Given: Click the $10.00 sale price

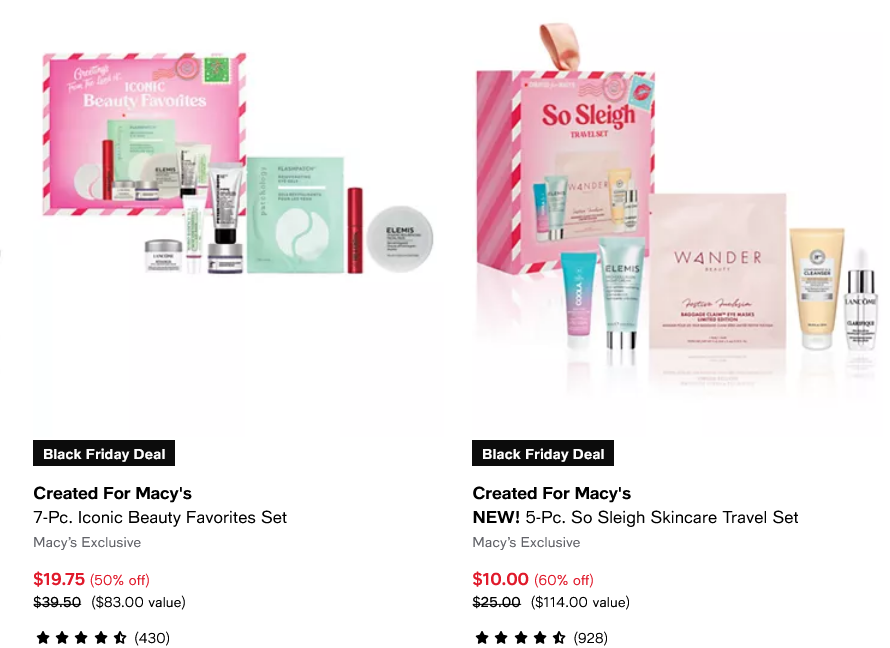Looking at the screenshot, I should point(501,579).
